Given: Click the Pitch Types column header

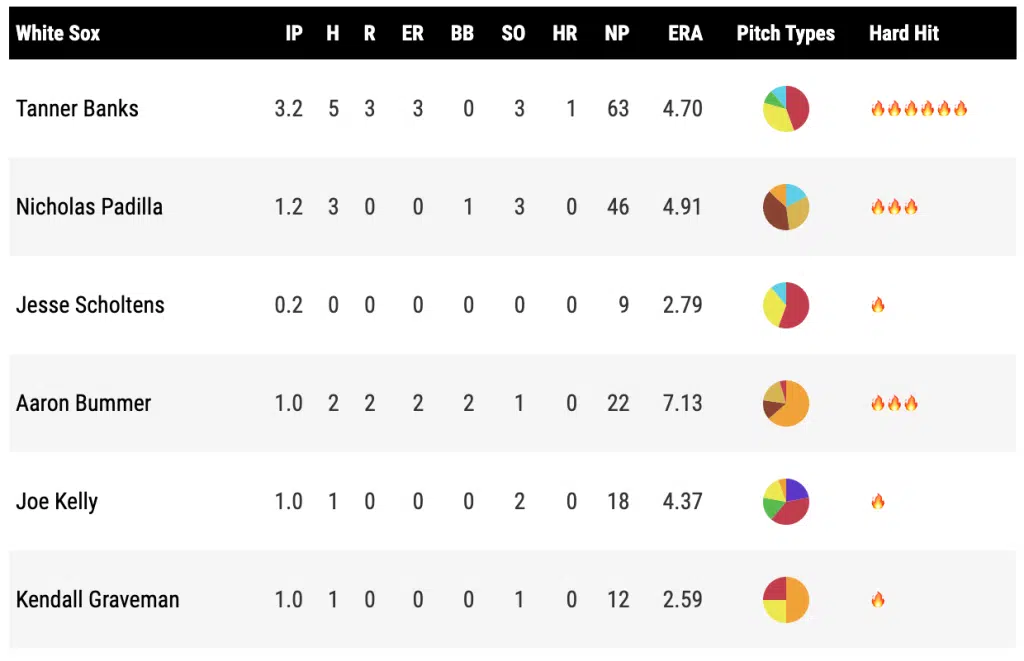Looking at the screenshot, I should [x=785, y=33].
